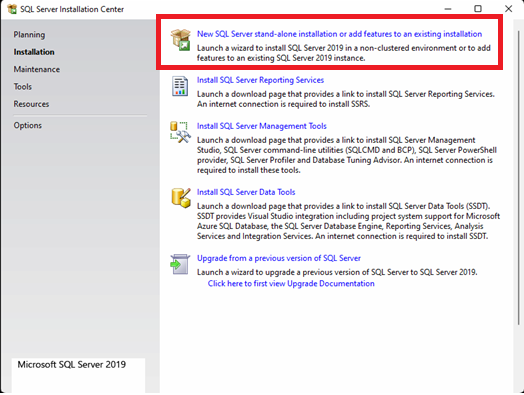Open Install SQL Server Data Tools link
This screenshot has height=395, width=524.
click(x=246, y=192)
